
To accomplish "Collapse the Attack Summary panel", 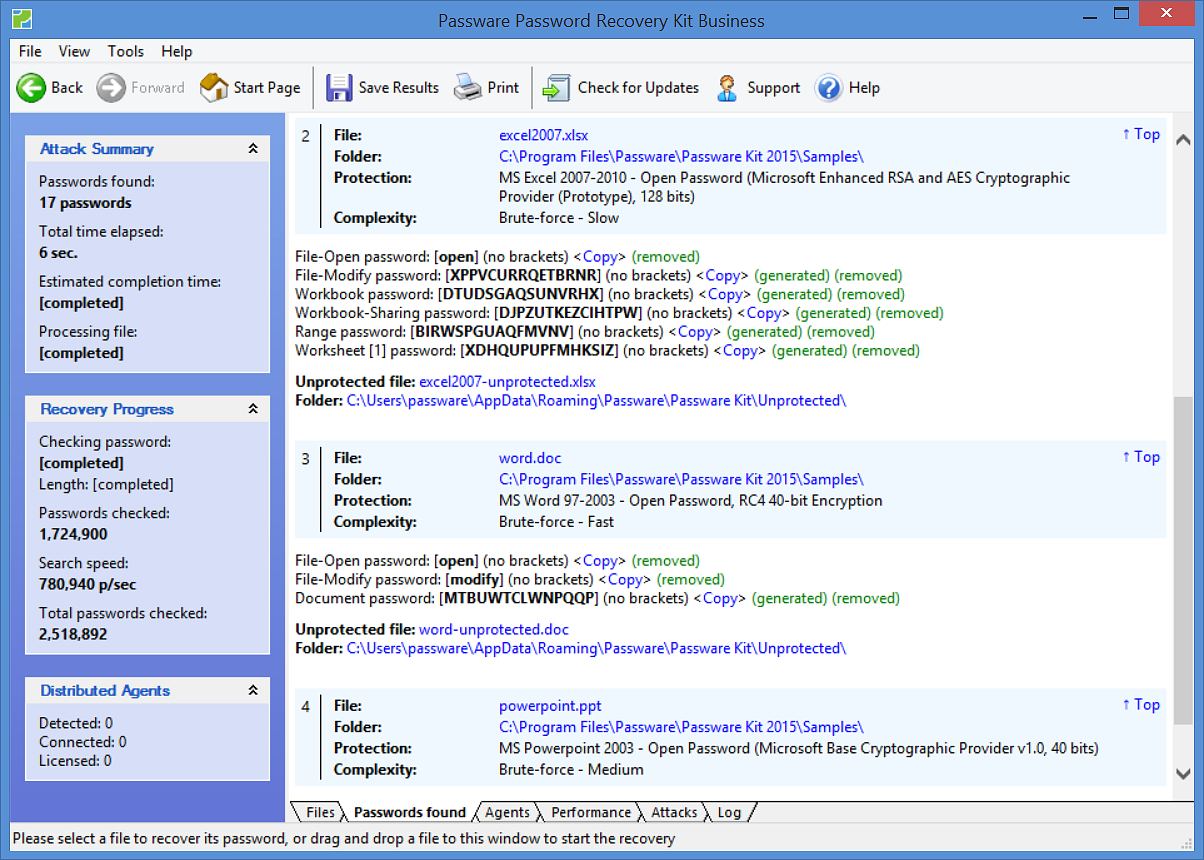I will [253, 149].
